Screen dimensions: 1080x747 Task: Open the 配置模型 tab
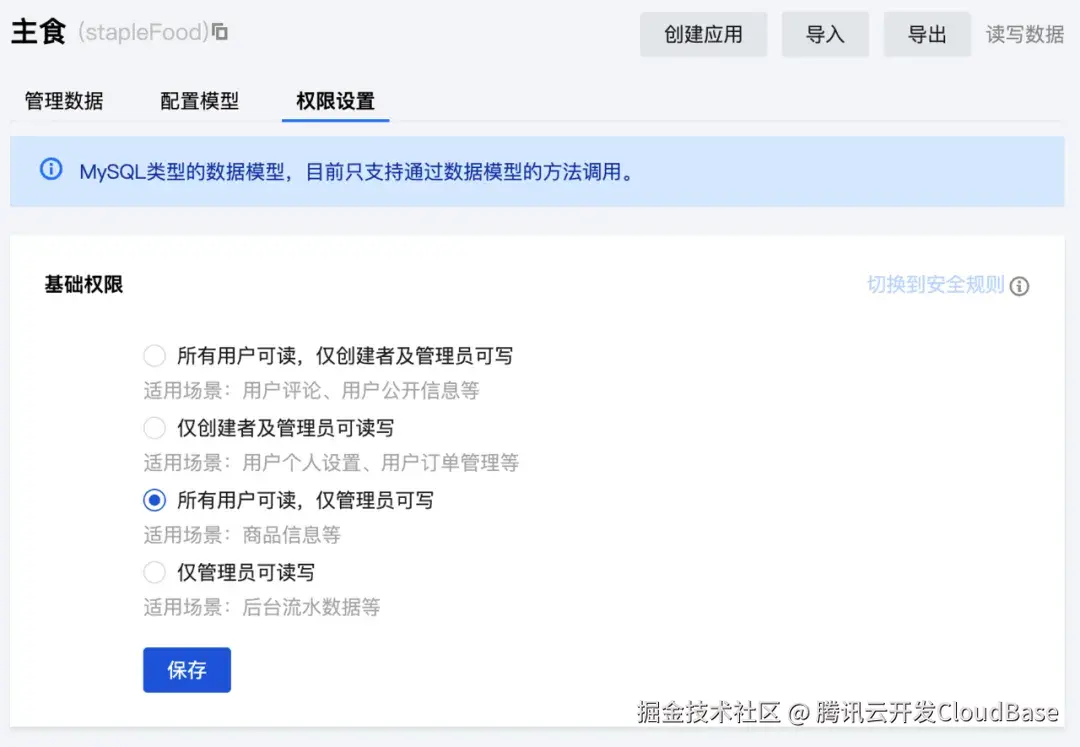click(x=199, y=101)
